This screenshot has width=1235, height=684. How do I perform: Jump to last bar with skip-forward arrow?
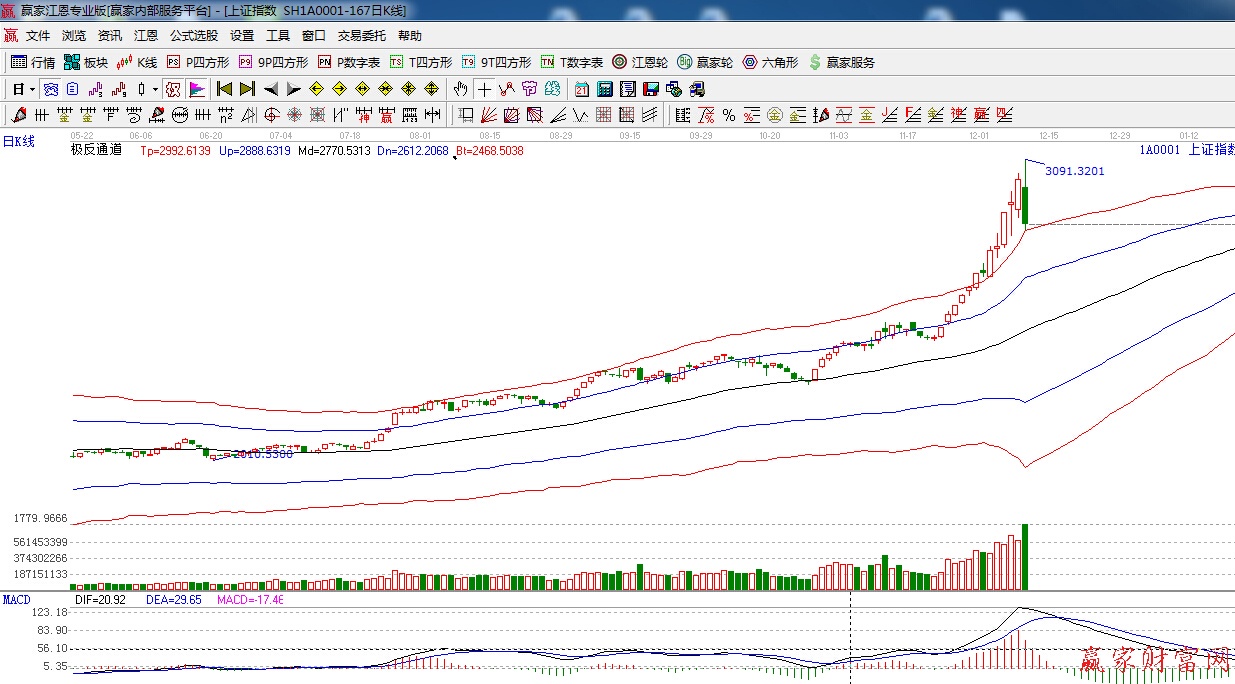(247, 89)
